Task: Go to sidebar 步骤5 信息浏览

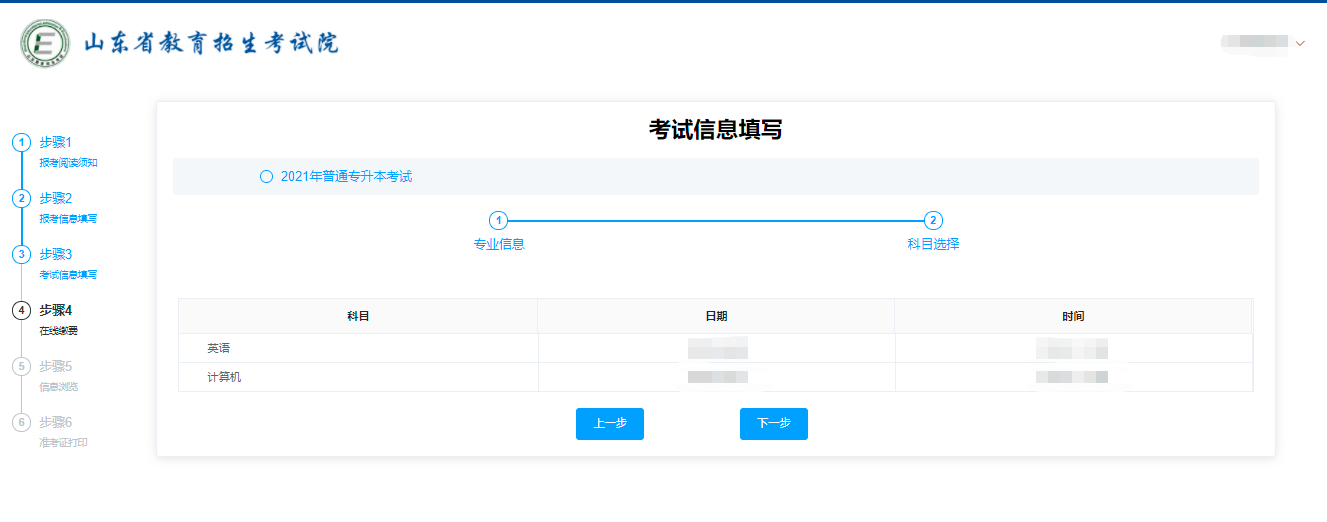Action: [46, 375]
